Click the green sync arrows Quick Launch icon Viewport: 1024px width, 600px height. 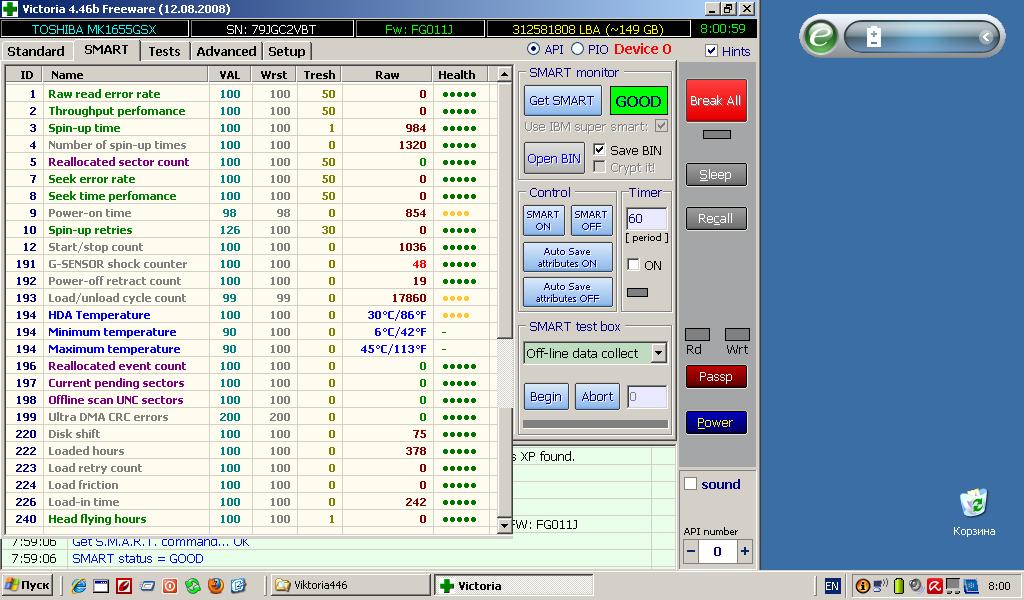193,586
